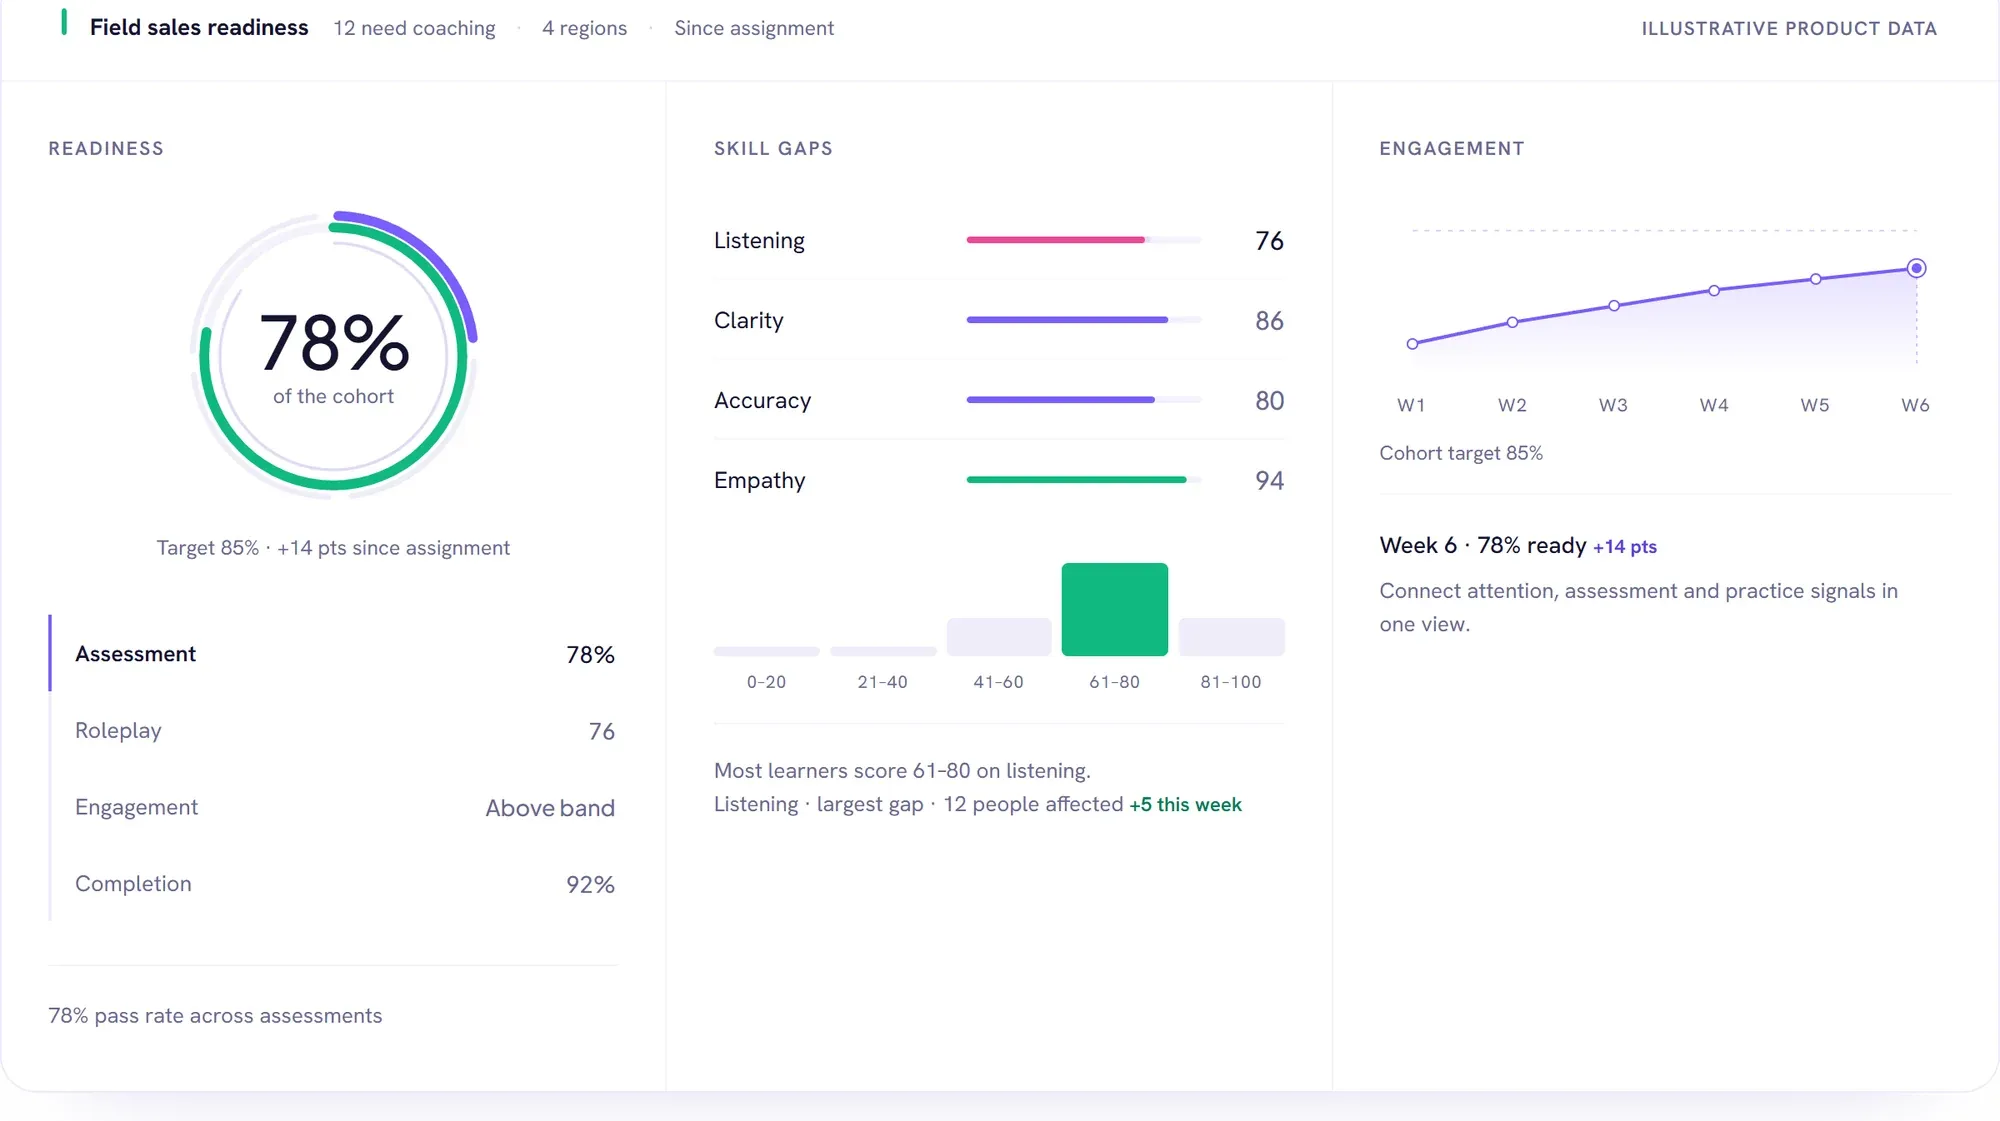Click the 41-60 histogram bar

pos(998,637)
